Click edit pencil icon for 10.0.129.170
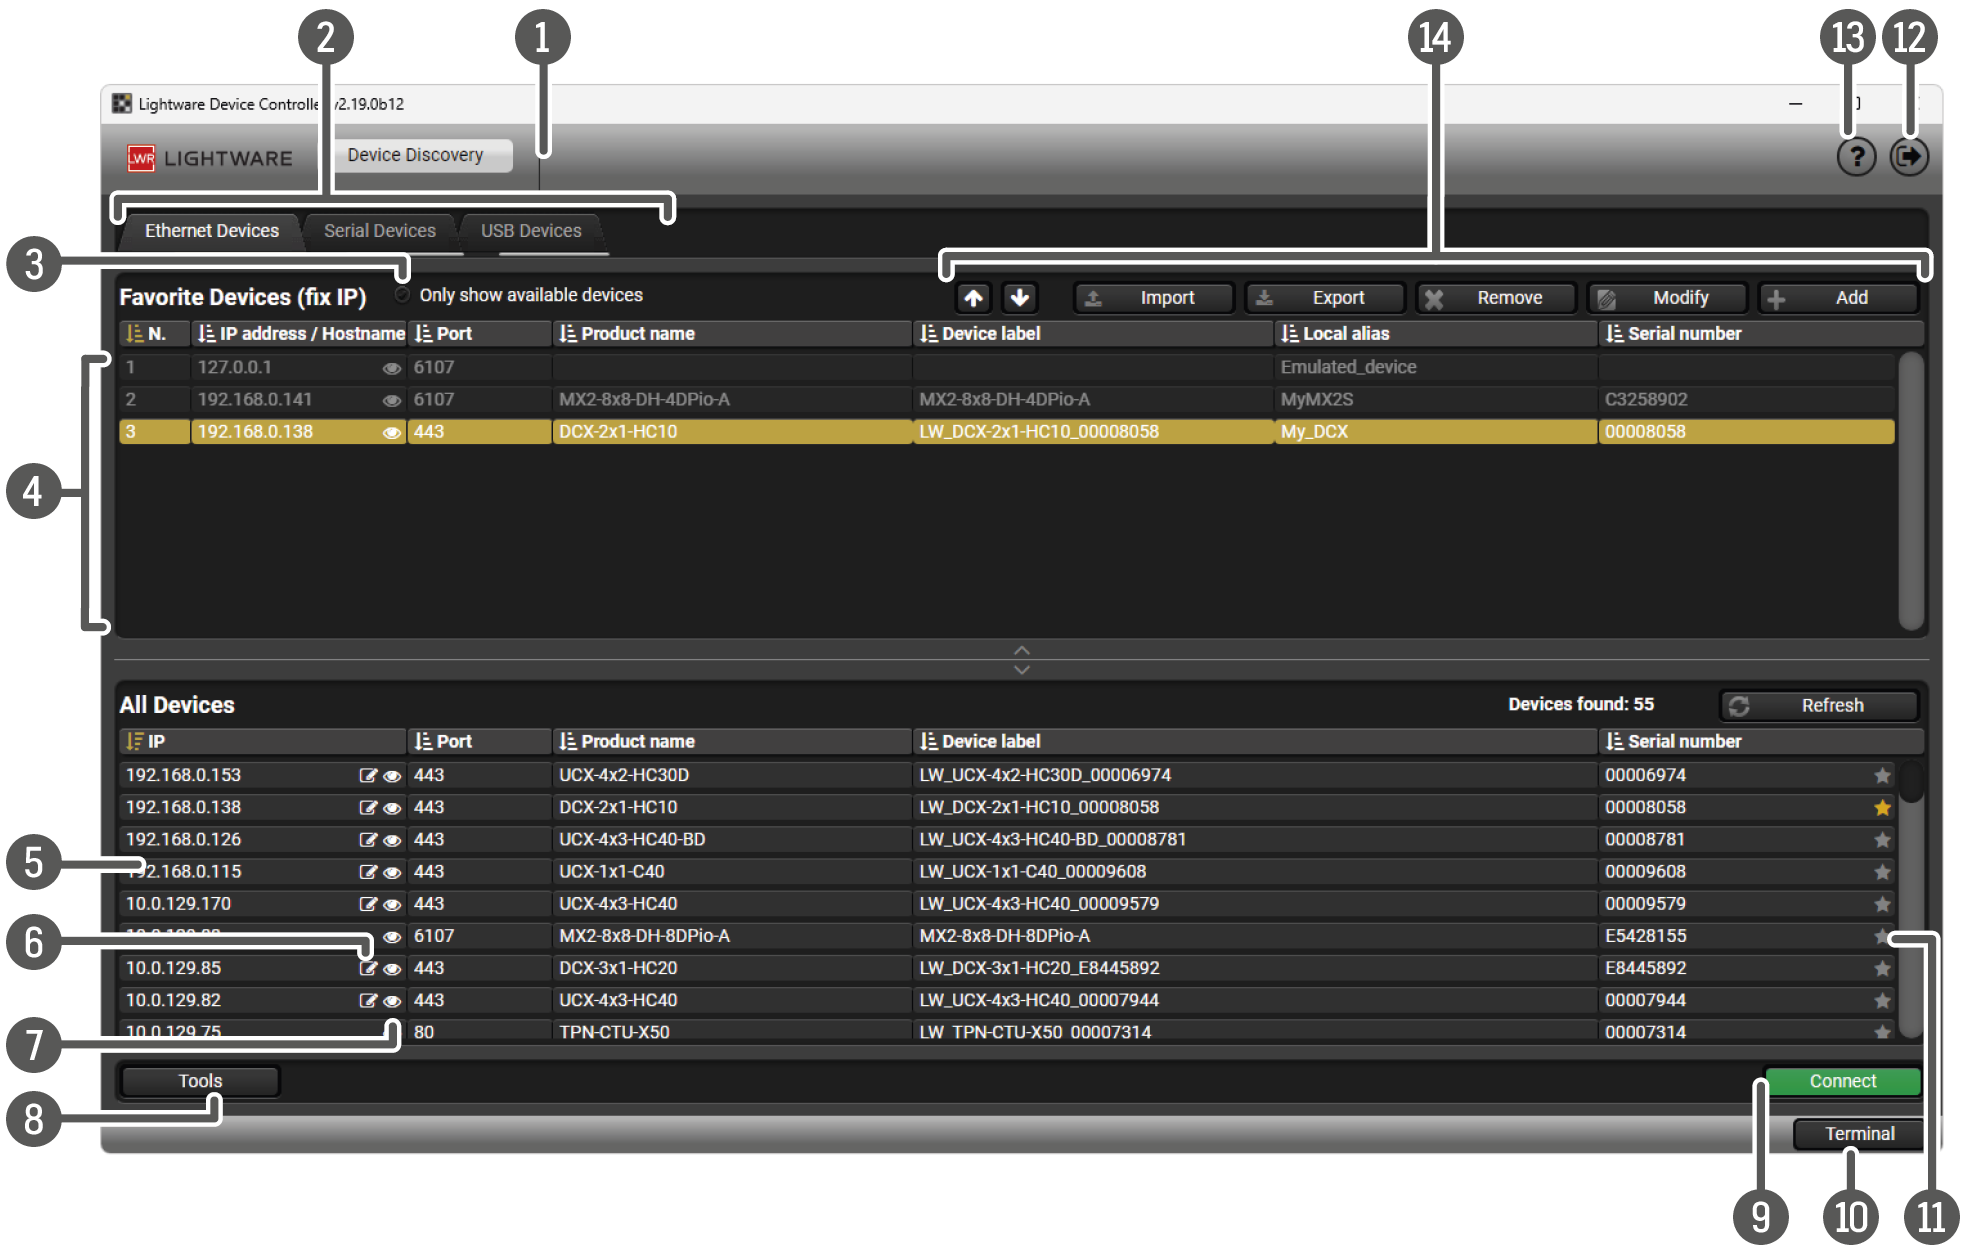The image size is (1961, 1253). tap(368, 904)
